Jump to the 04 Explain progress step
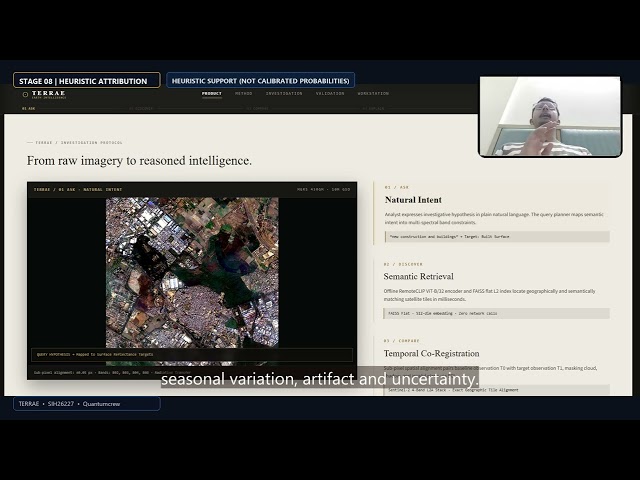640x480 pixels. click(x=373, y=109)
